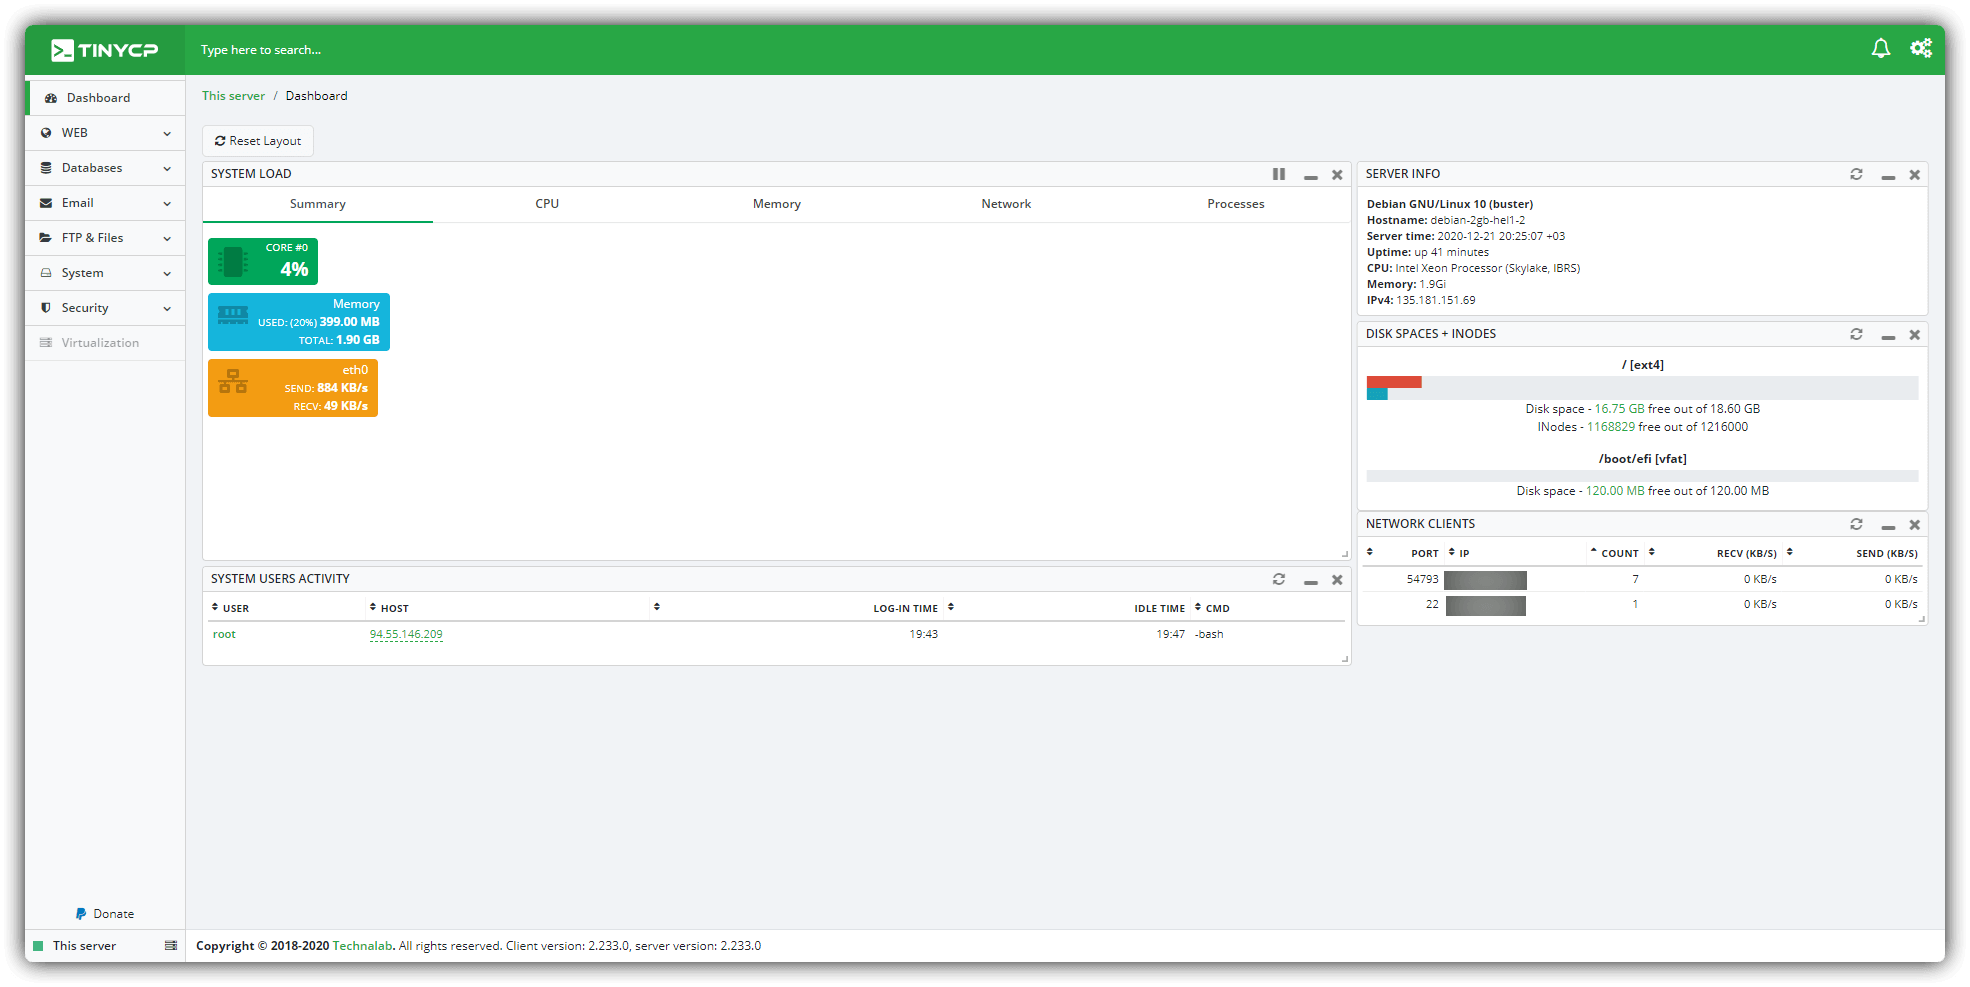Click PayPal Donate icon

(x=81, y=914)
